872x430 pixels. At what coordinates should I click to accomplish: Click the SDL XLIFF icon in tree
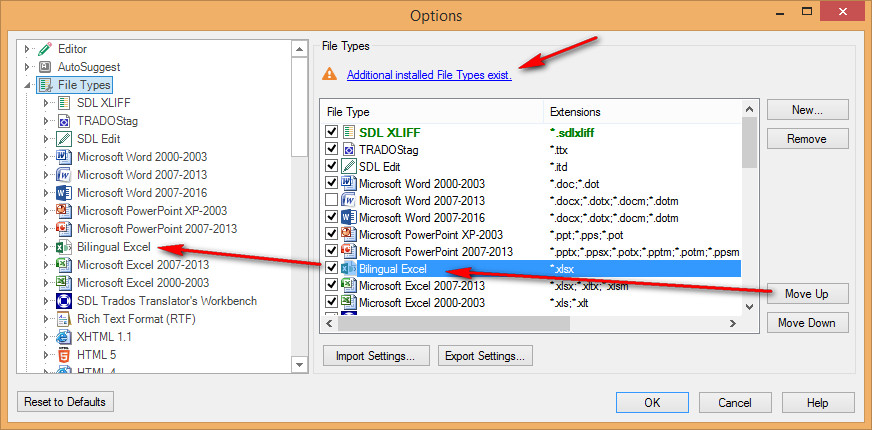pos(64,103)
